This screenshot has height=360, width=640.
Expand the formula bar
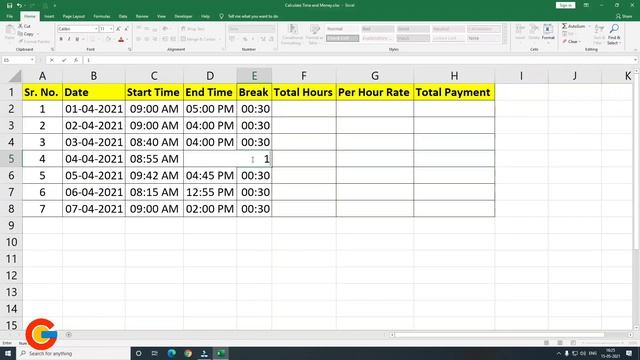636,60
